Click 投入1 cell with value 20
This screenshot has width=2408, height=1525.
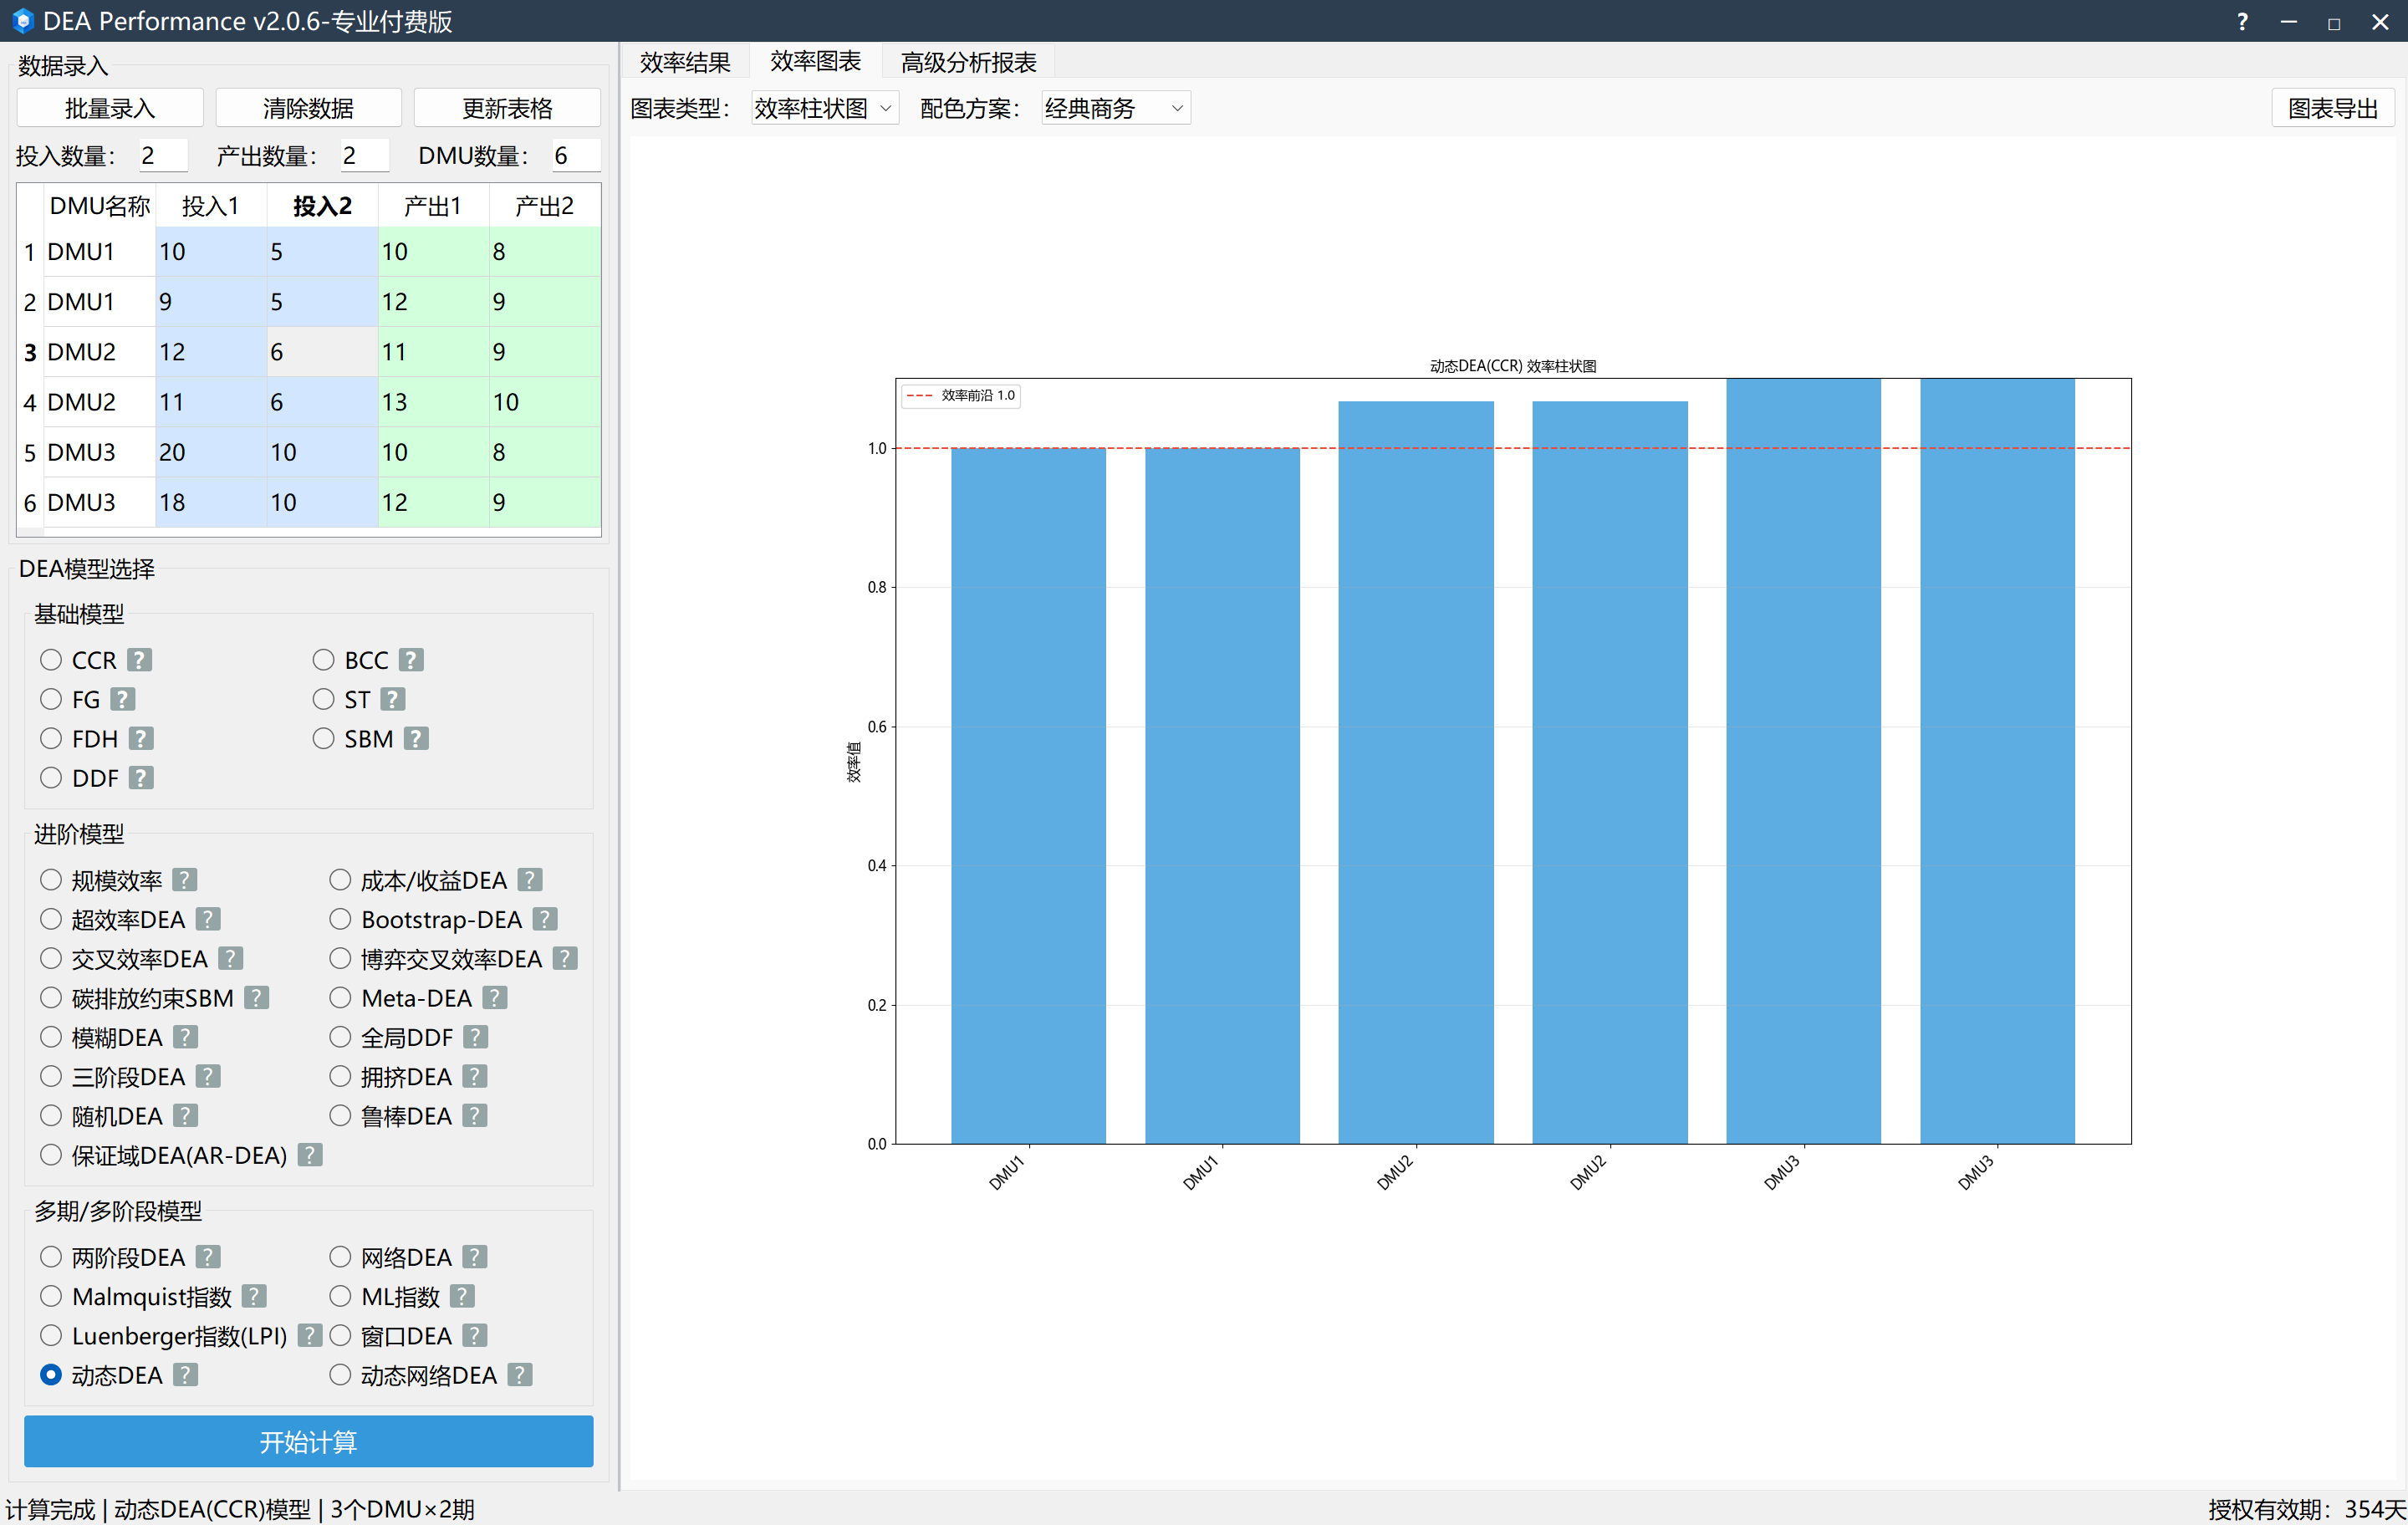tap(210, 452)
